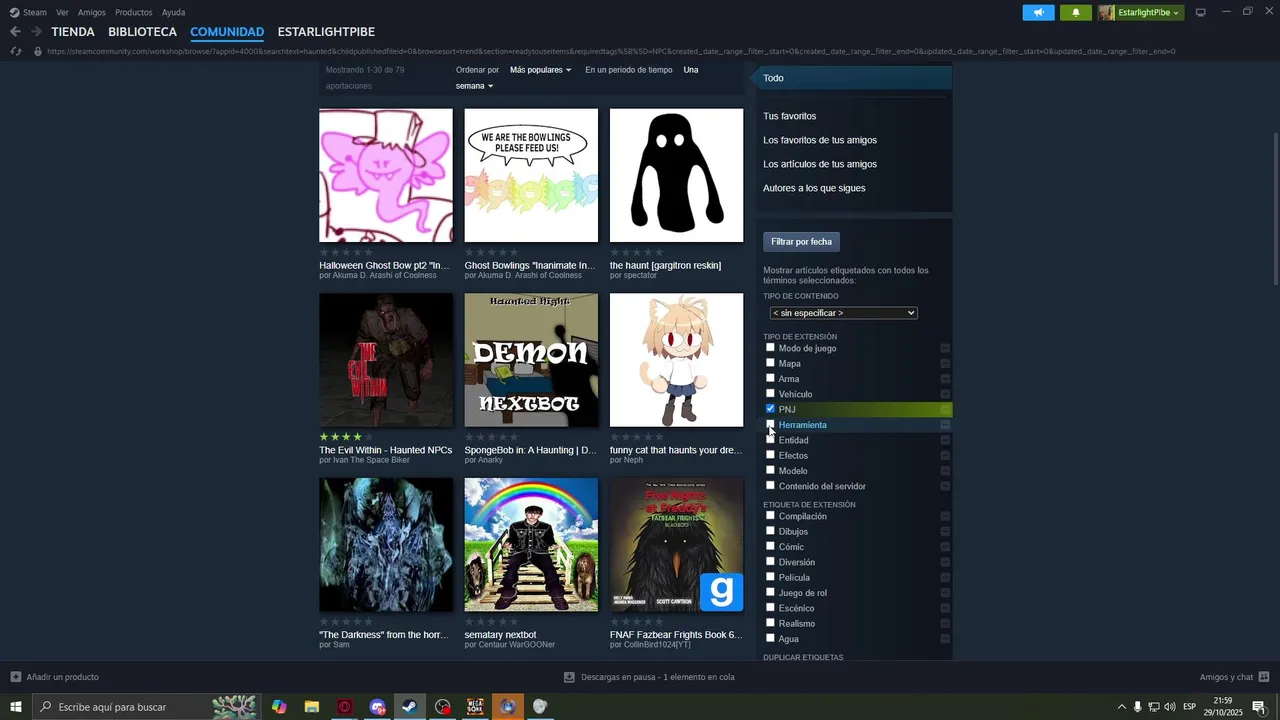
Task: Exclude the Arma tag with minus icon
Action: coord(945,379)
